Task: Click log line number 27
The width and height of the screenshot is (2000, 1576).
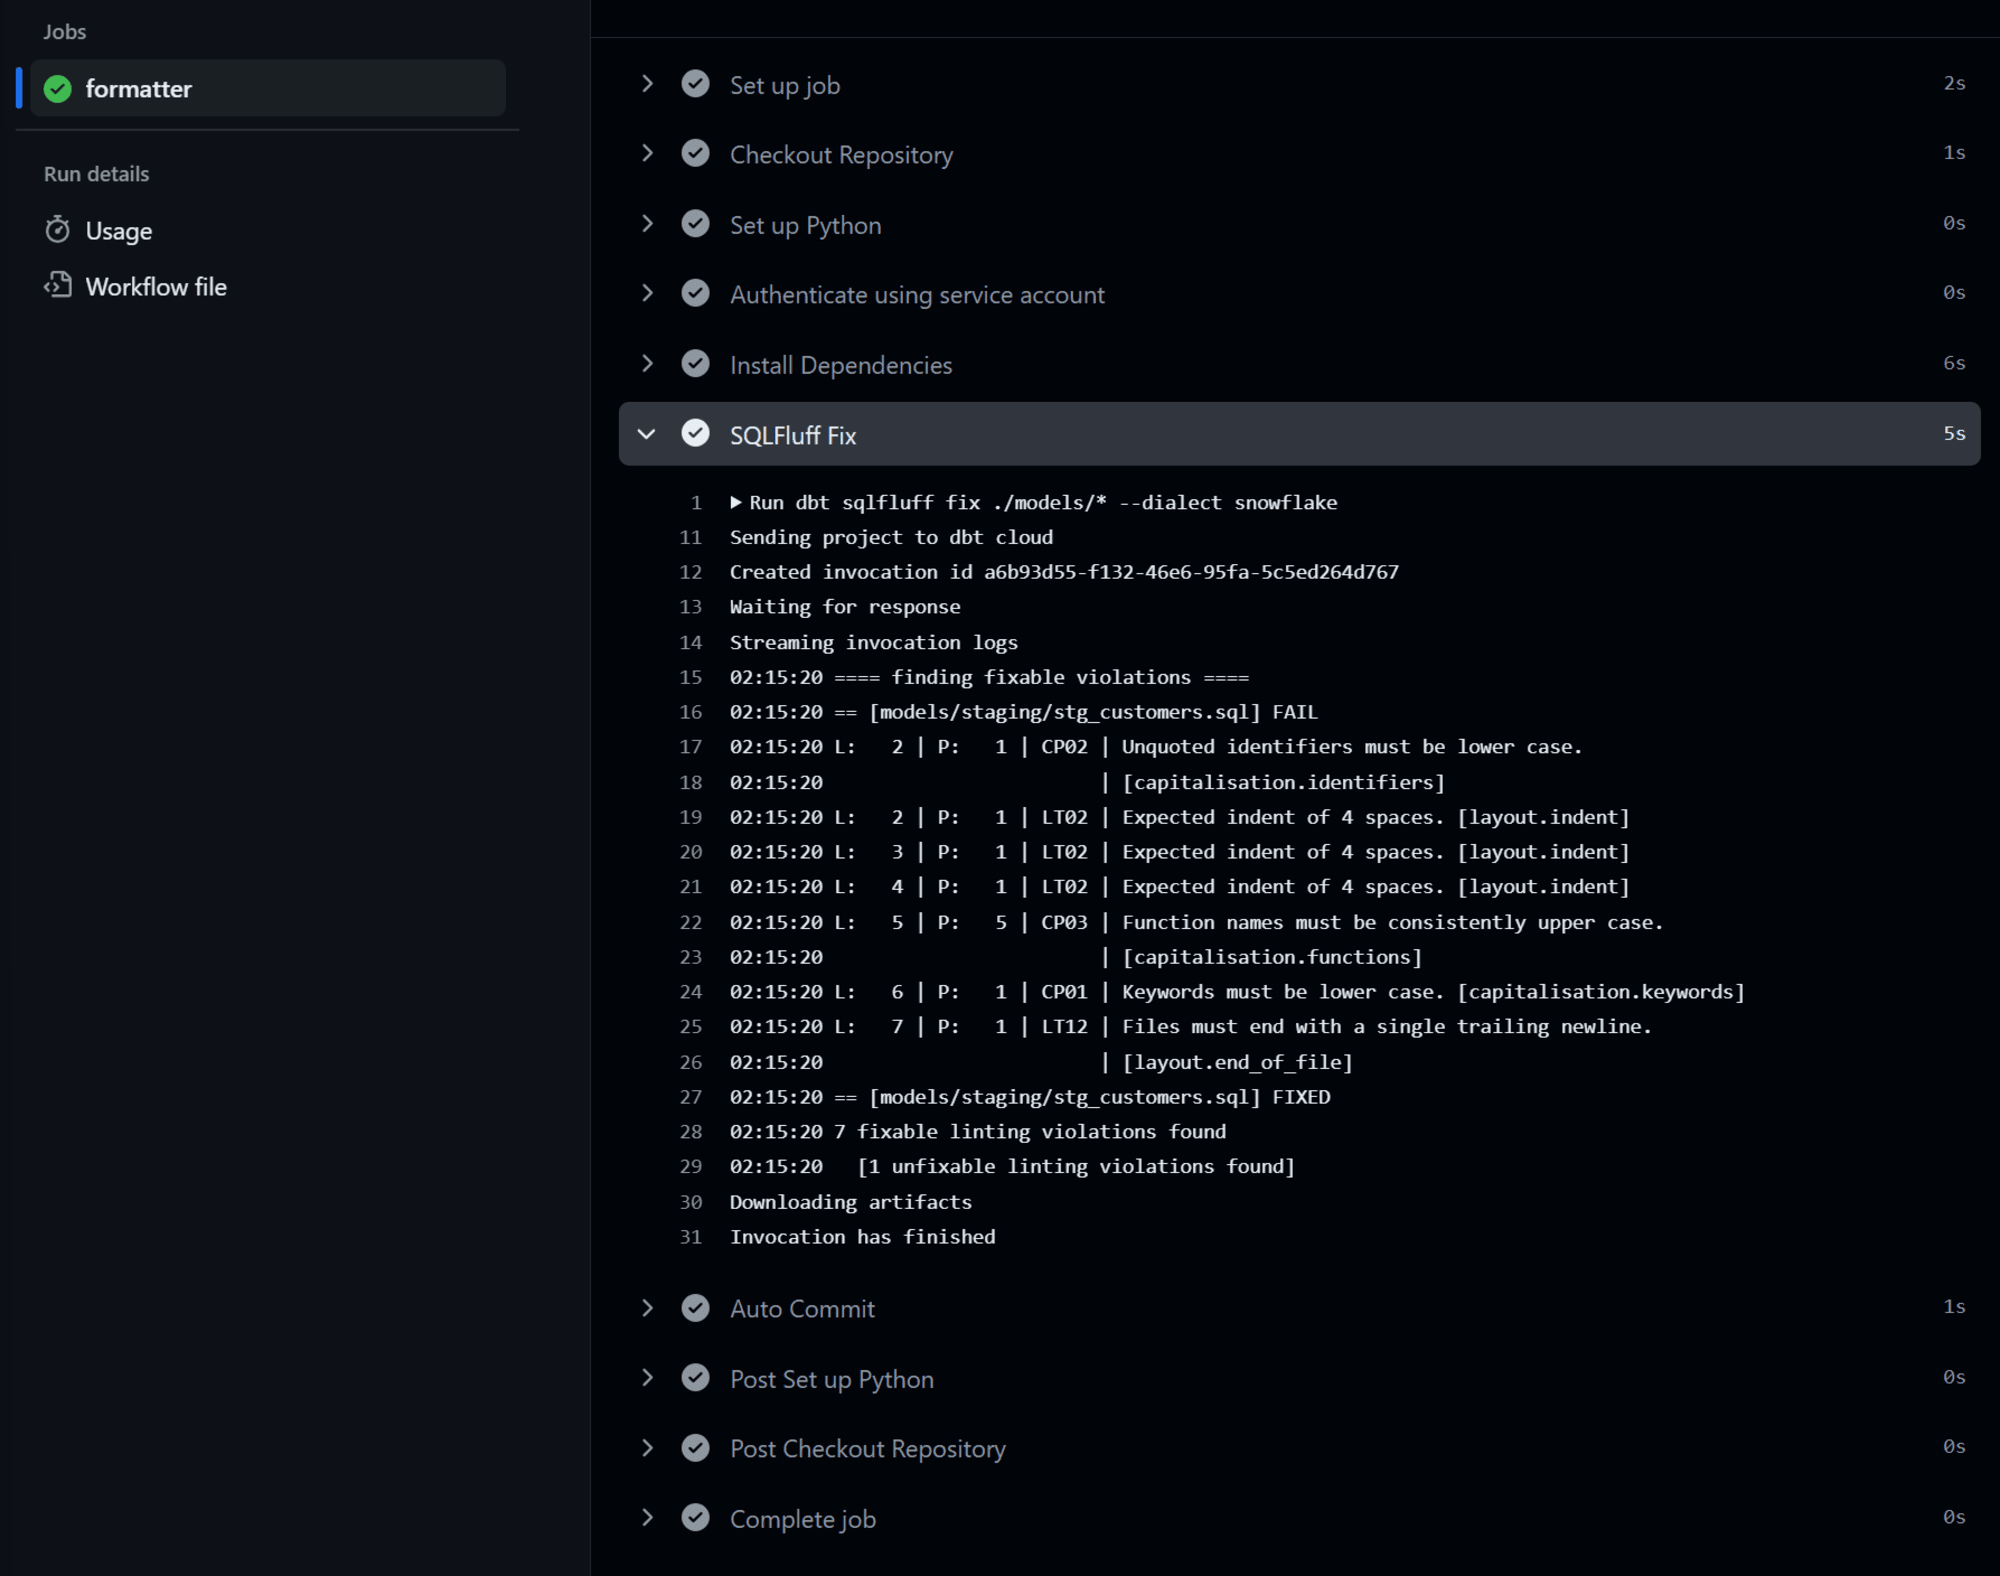Action: [691, 1097]
